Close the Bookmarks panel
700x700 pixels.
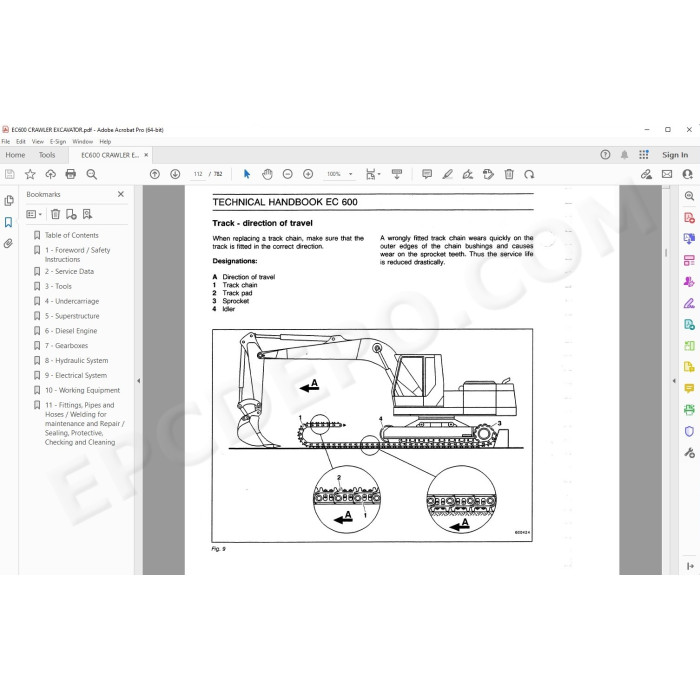121,194
